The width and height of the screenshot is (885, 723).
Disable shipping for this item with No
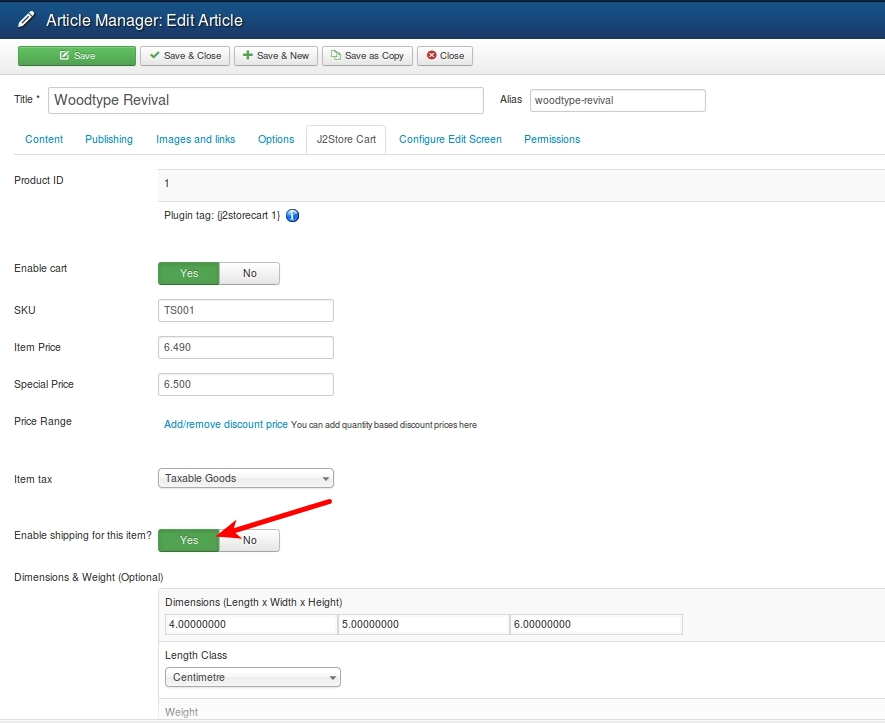tap(249, 540)
